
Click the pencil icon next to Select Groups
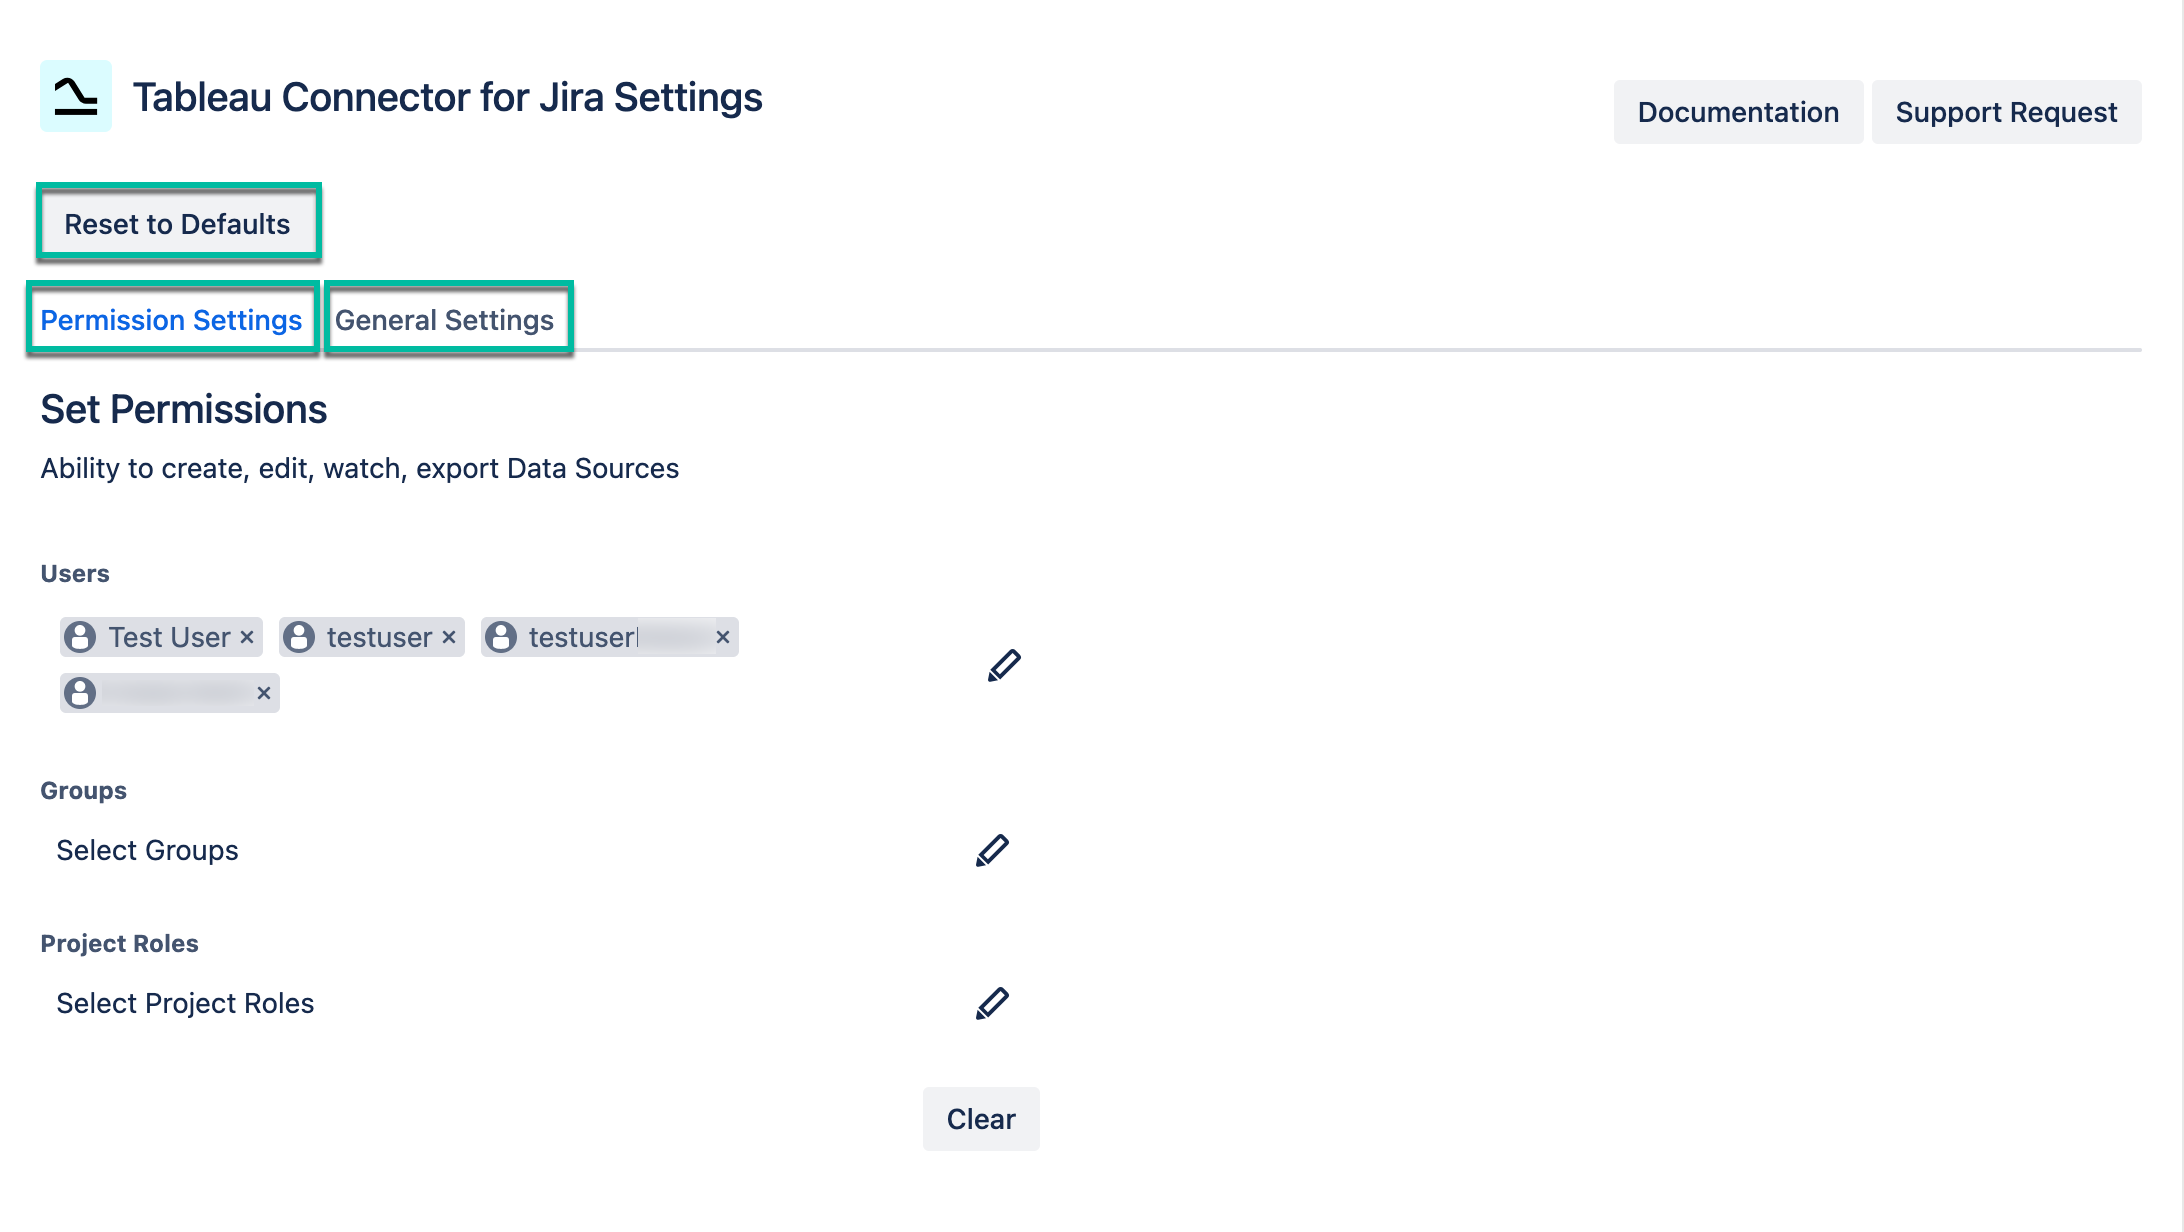[993, 850]
